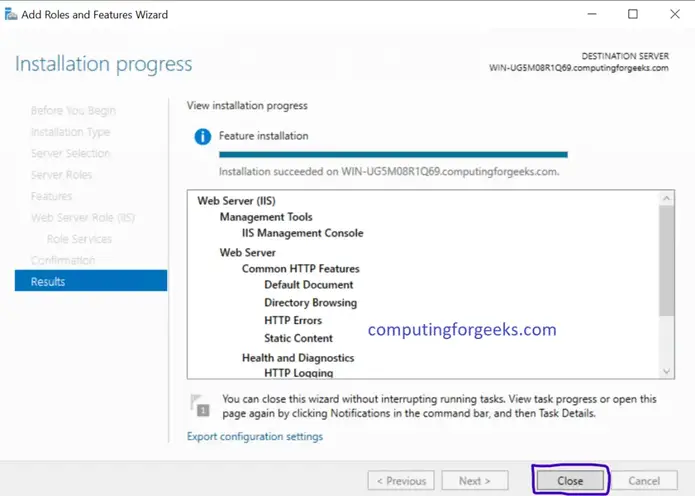This screenshot has width=695, height=496.
Task: Select Common HTTP Features entry
Action: pos(301,269)
